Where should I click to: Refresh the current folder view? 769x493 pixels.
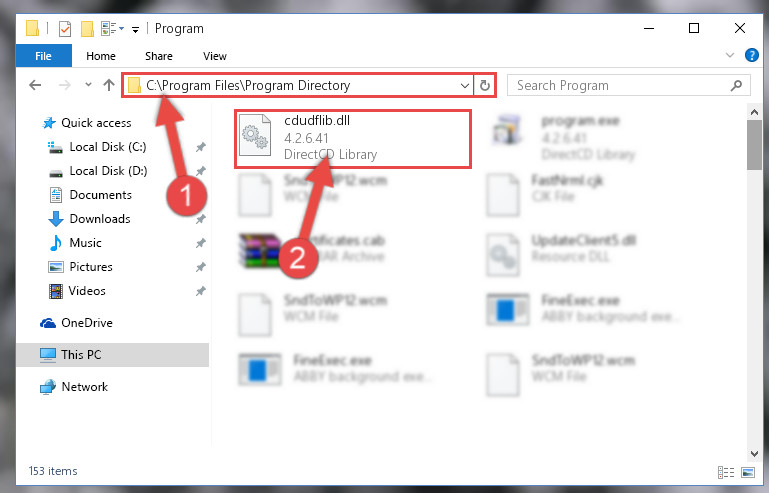tap(485, 85)
